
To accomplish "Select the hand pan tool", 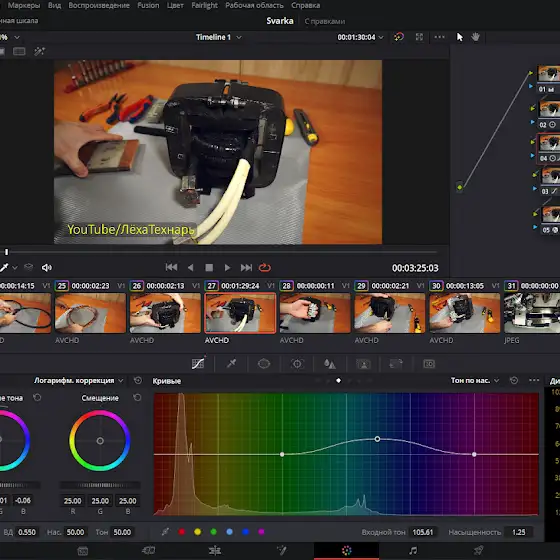I will pyautogui.click(x=475, y=36).
